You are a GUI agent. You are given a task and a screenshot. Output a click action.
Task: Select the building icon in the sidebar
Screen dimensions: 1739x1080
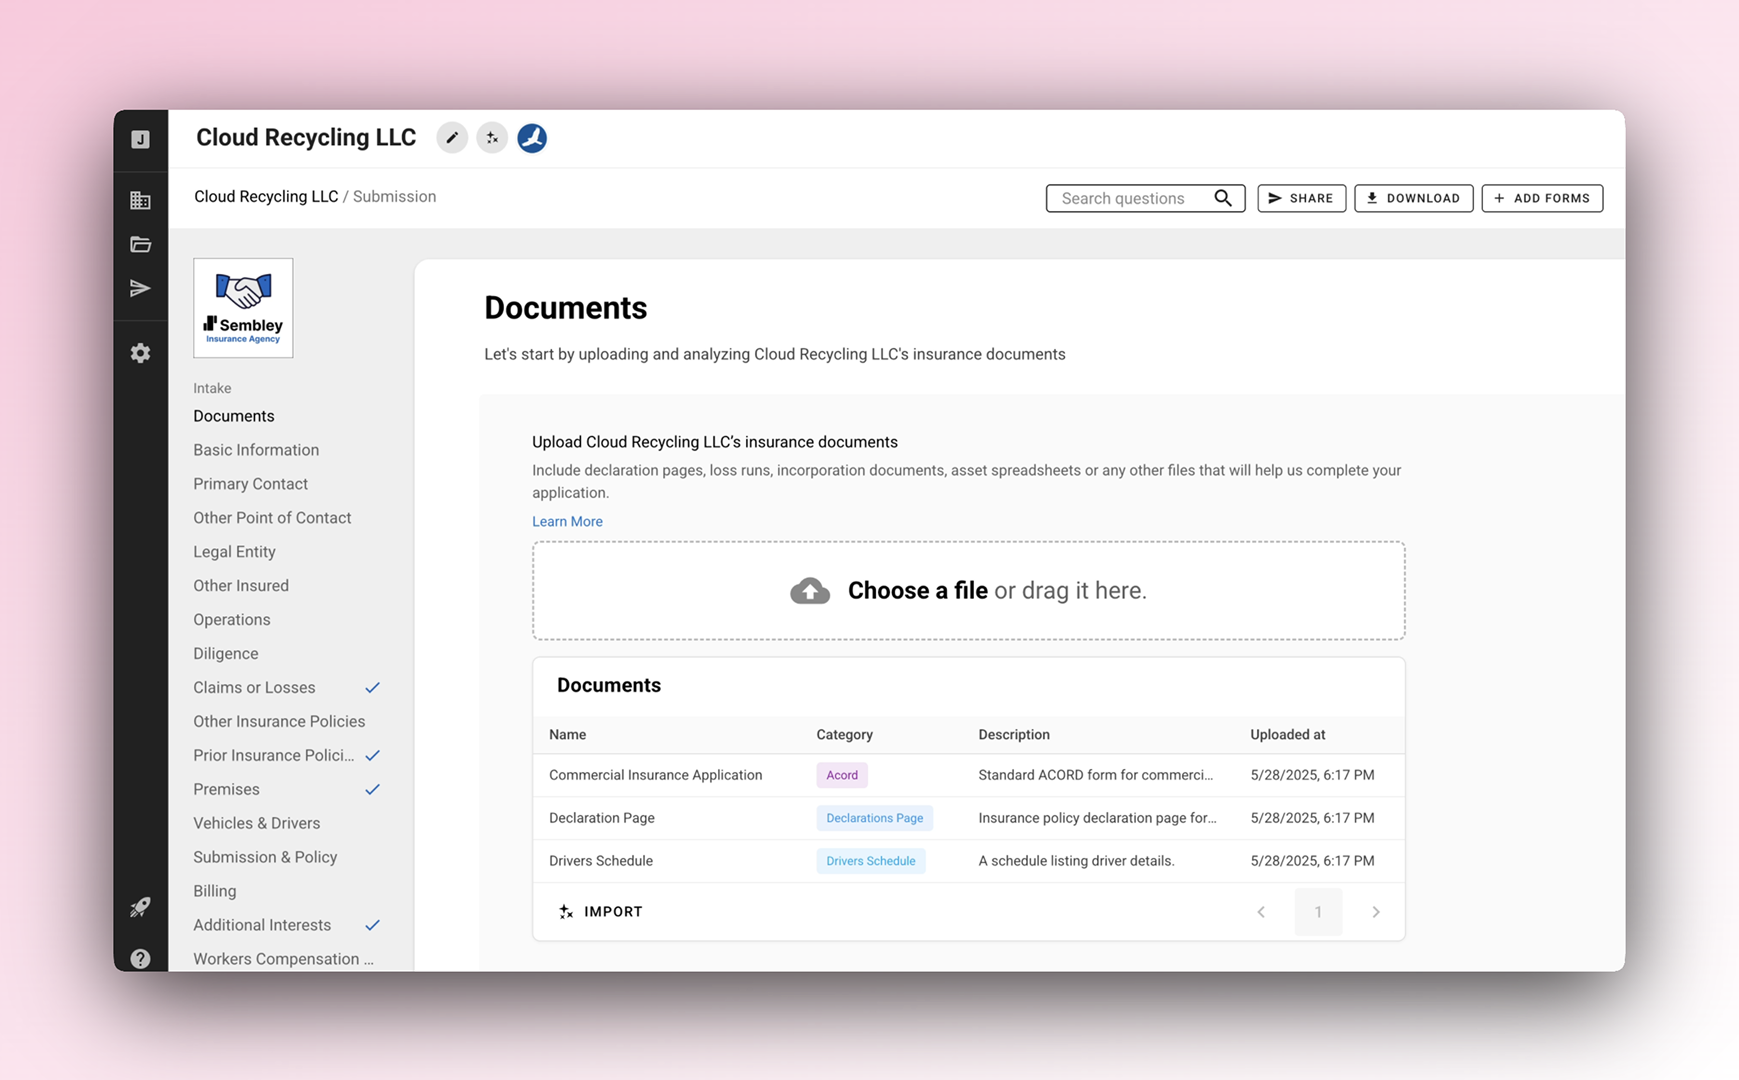[x=140, y=199]
